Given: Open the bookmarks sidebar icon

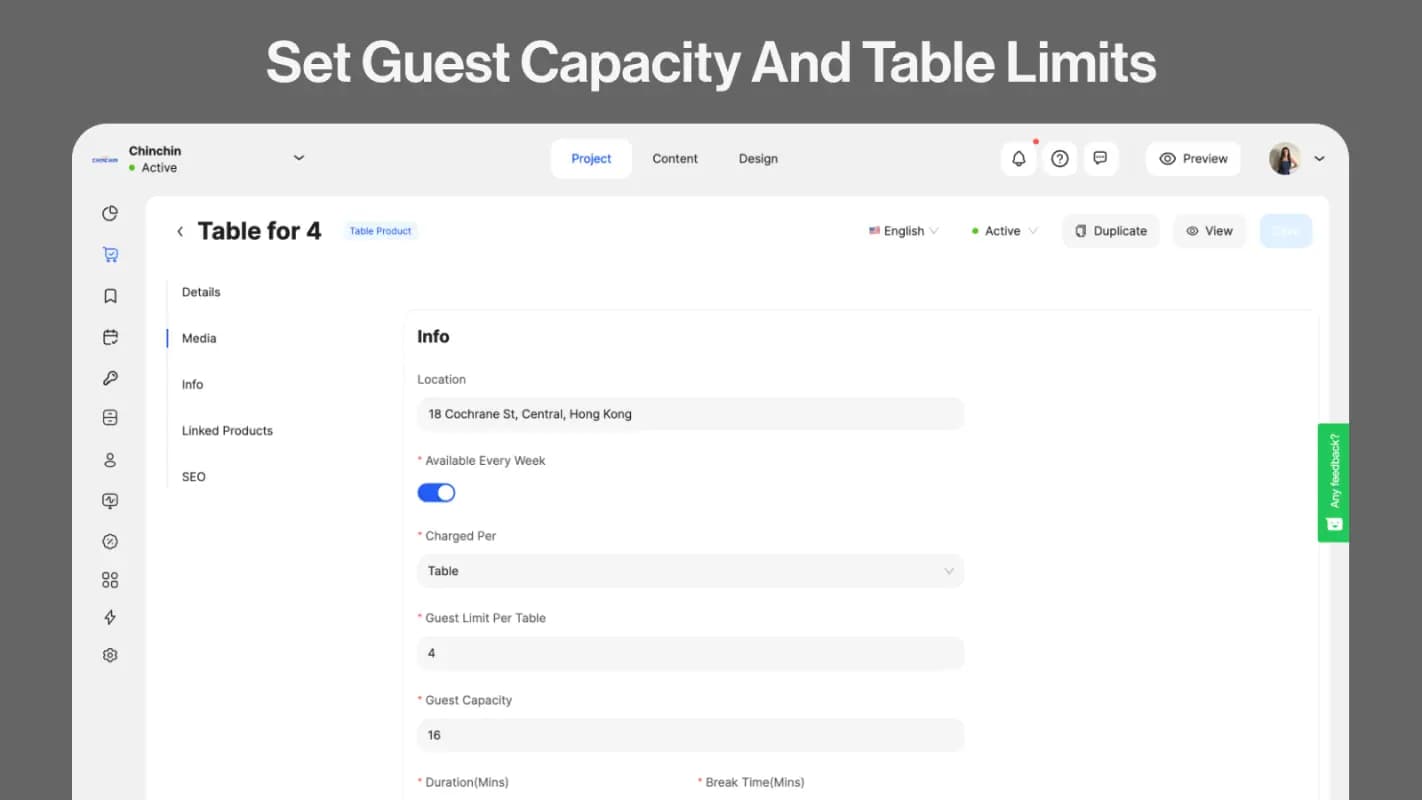Looking at the screenshot, I should (x=110, y=295).
